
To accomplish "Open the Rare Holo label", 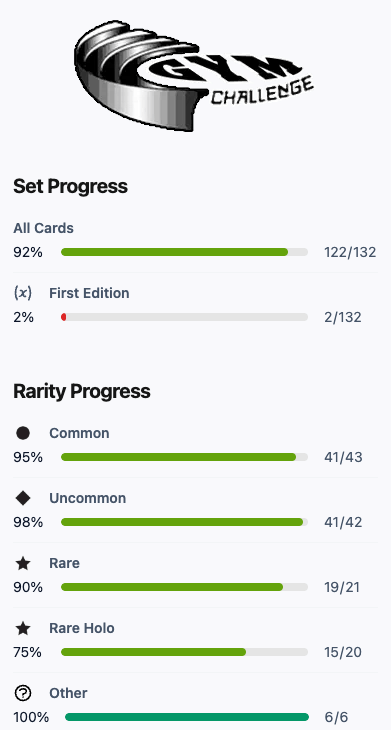I will [82, 629].
